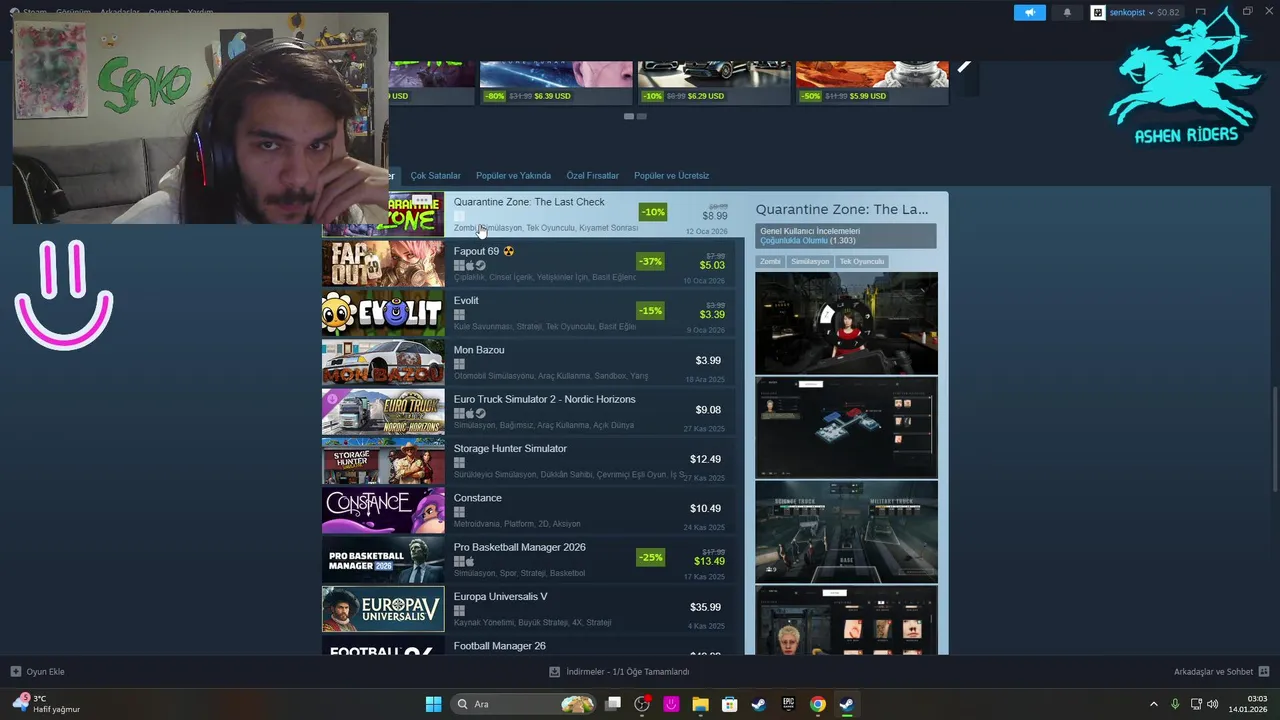1280x720 pixels.
Task: Select the second carousel pagination dot
Action: (642, 116)
